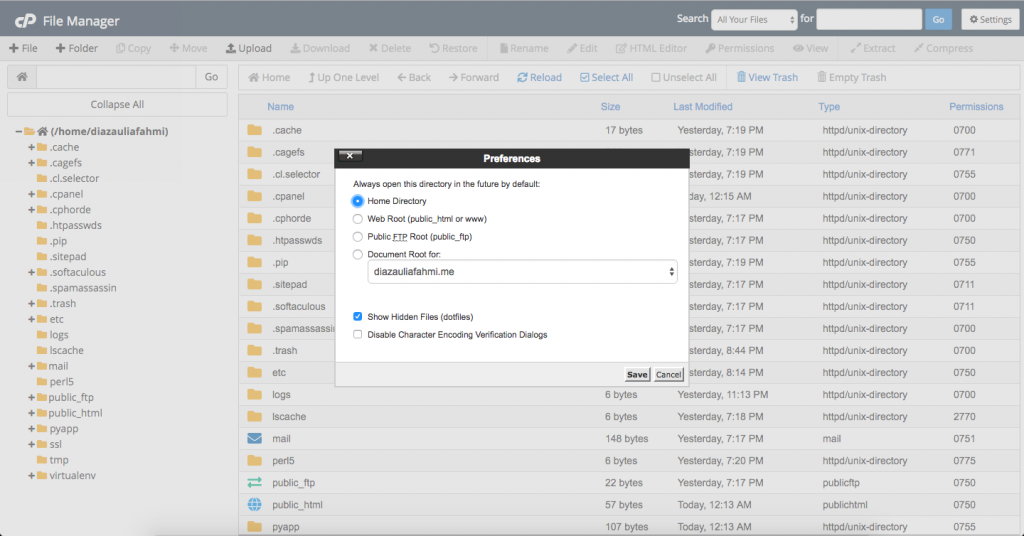Click the public_ftp transfer arrows icon
This screenshot has width=1024, height=536.
(x=254, y=483)
